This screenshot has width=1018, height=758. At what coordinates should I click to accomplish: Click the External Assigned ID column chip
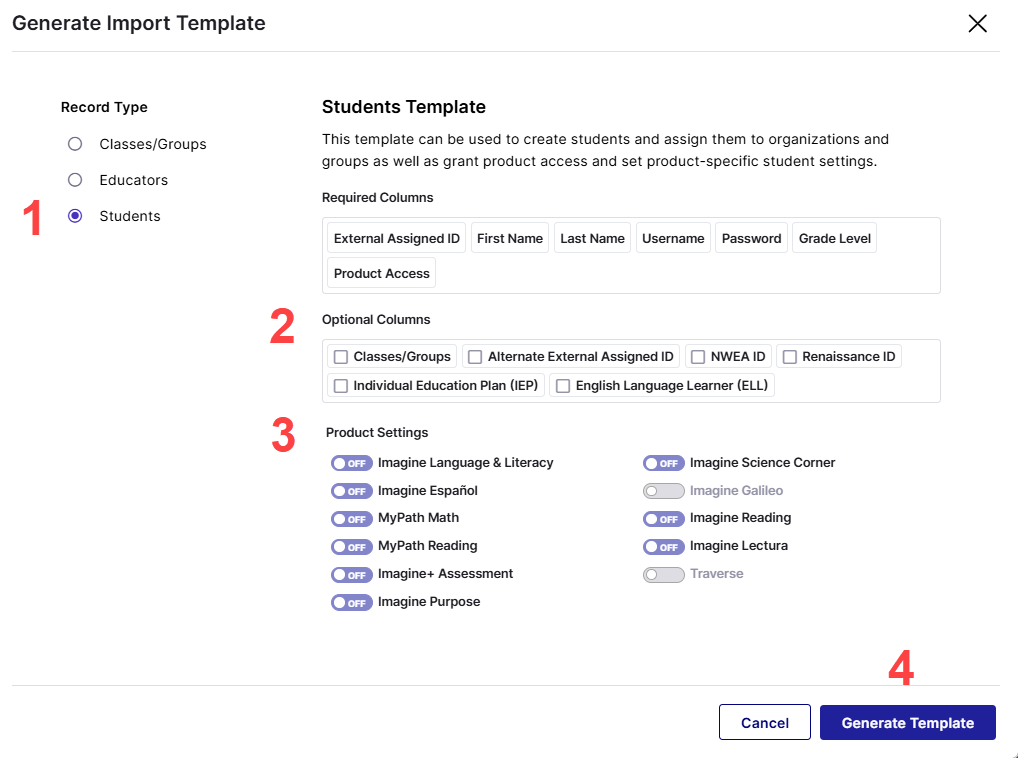tap(397, 238)
